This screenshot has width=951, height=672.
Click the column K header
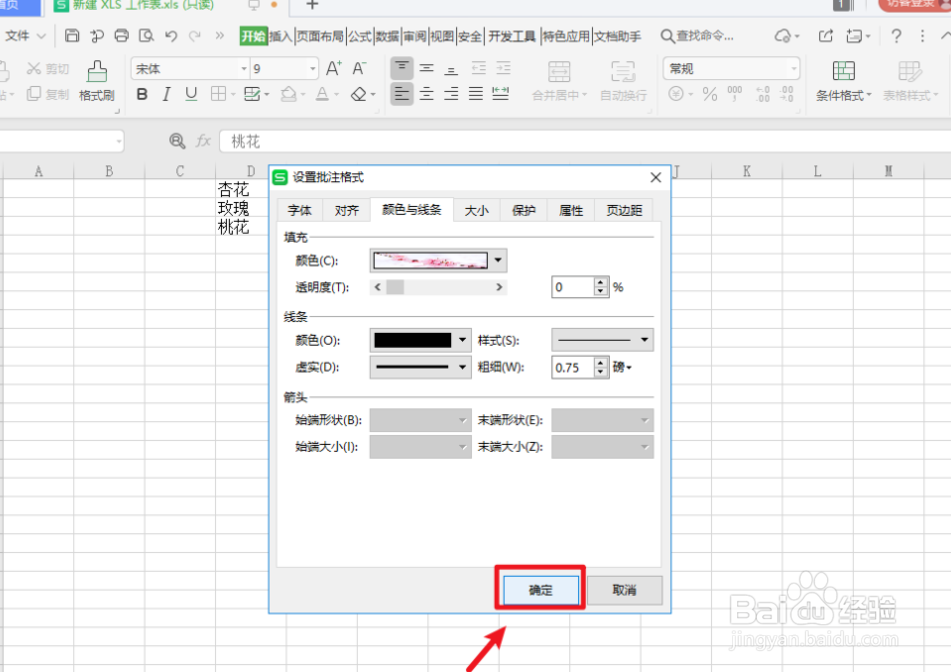pyautogui.click(x=747, y=171)
